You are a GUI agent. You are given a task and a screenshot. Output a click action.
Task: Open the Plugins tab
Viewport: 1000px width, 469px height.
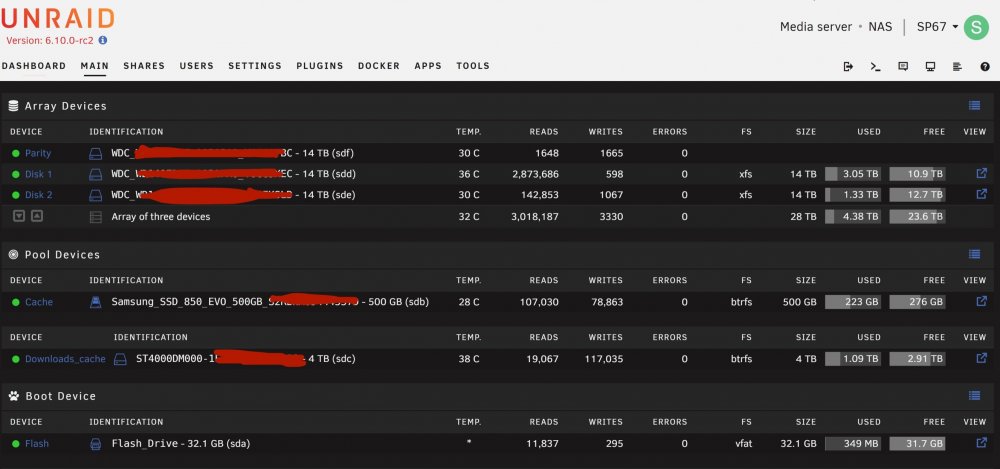click(x=320, y=66)
